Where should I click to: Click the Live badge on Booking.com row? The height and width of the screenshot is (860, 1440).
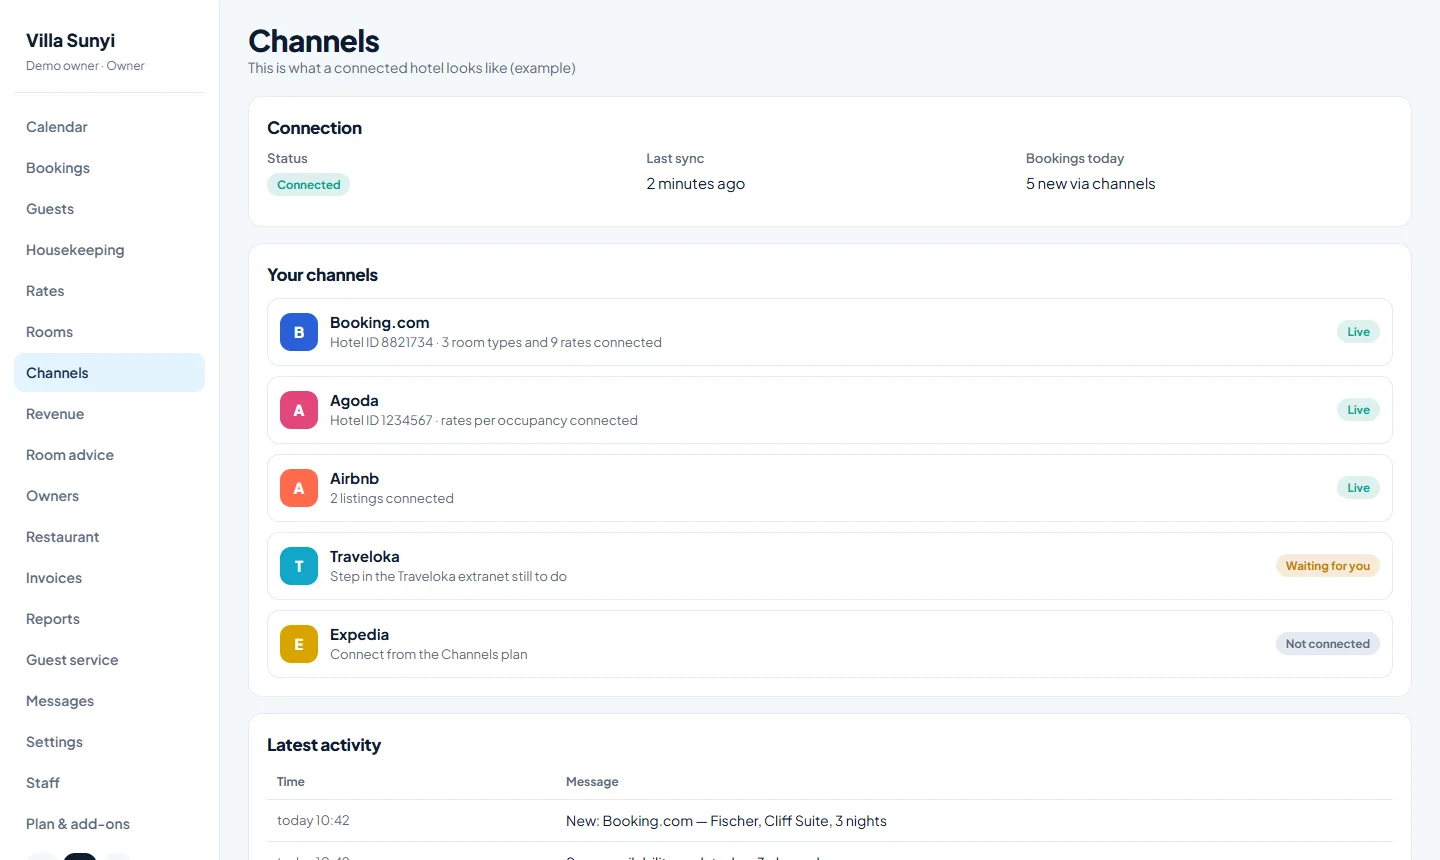[x=1358, y=332]
